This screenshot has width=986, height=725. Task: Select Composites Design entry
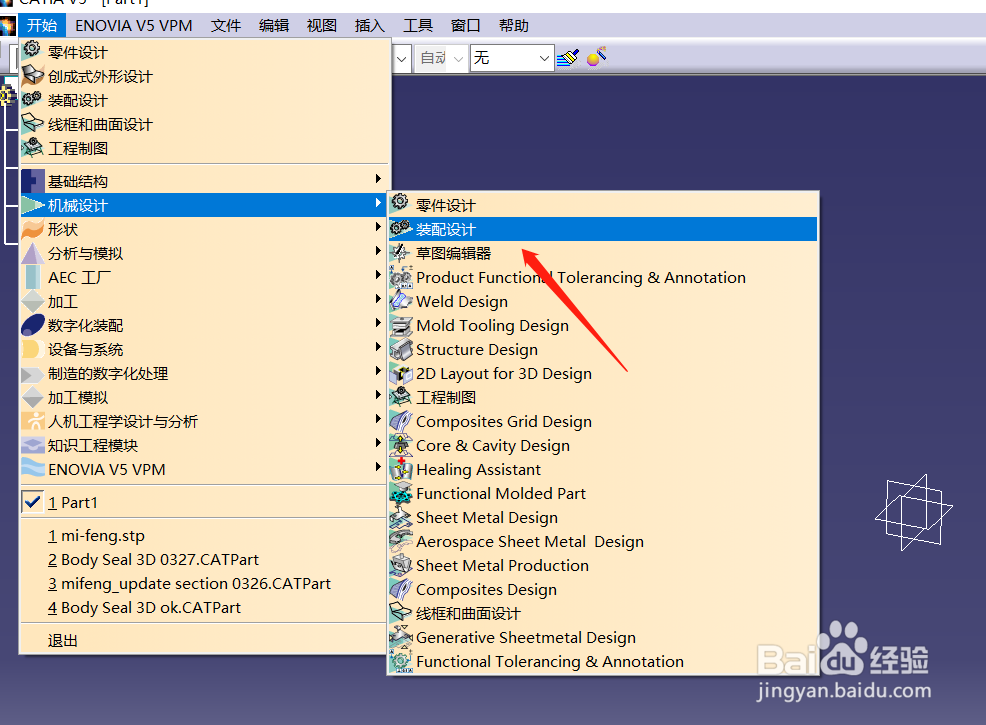603,589
